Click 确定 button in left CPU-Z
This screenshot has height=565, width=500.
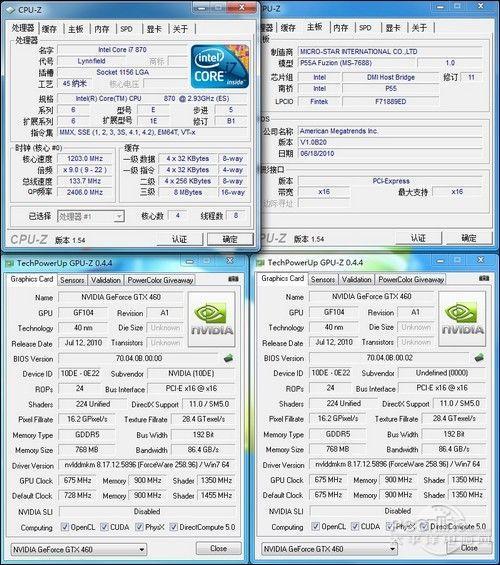(230, 239)
